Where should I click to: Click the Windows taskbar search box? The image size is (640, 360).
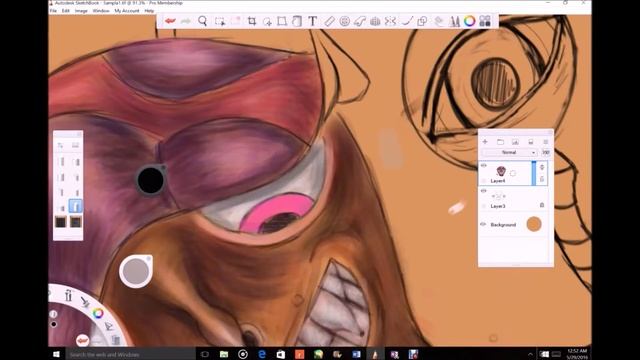click(x=130, y=355)
